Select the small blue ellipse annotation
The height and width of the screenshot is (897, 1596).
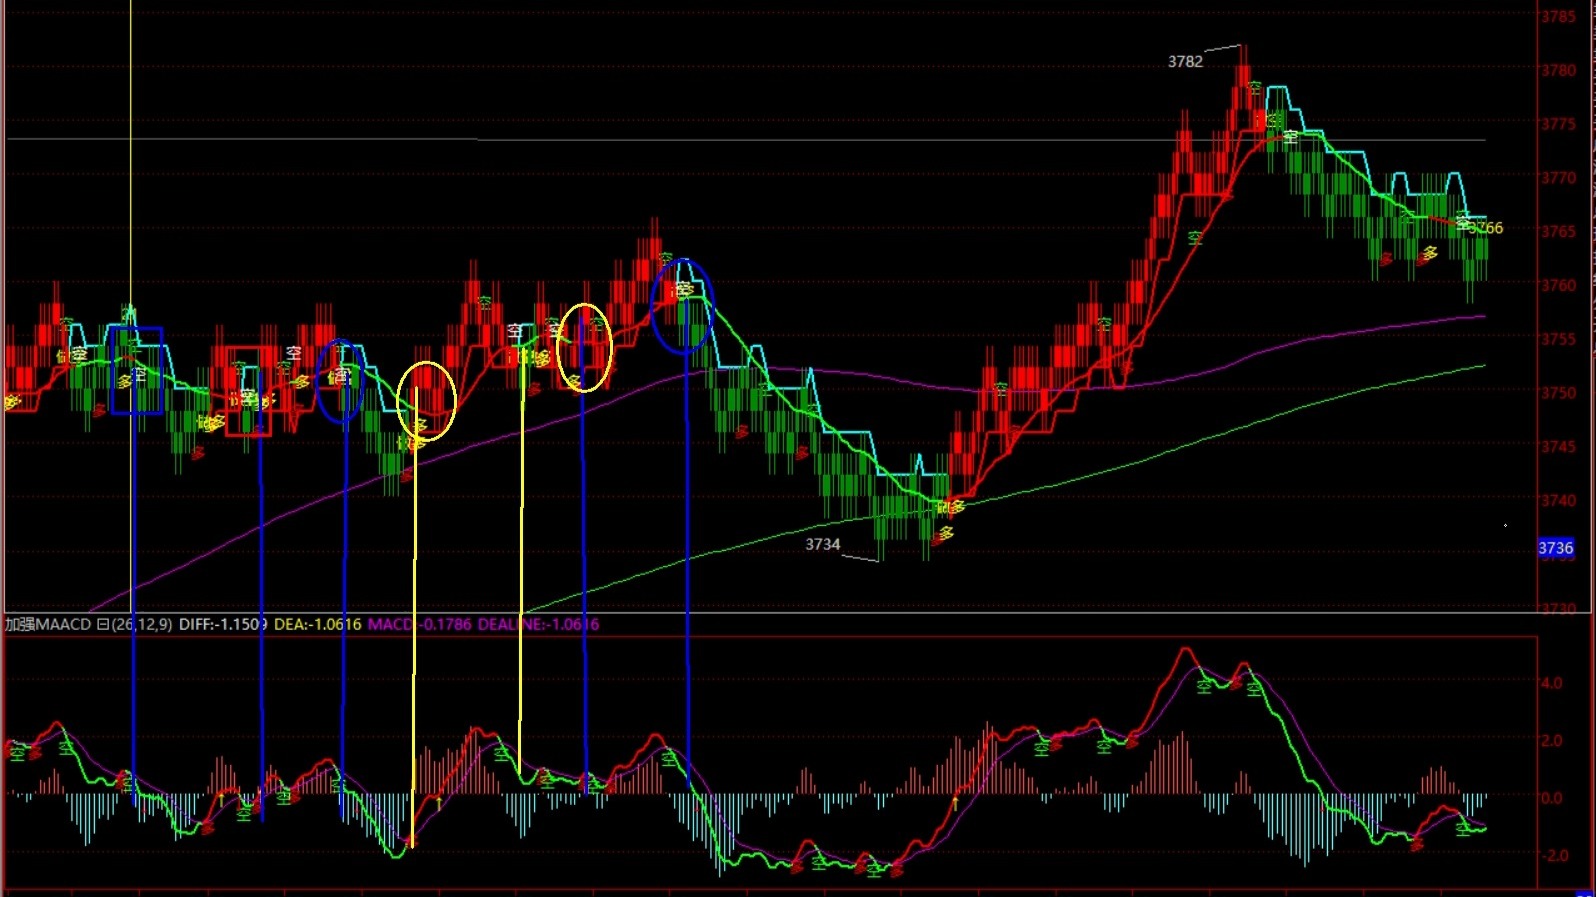click(341, 380)
